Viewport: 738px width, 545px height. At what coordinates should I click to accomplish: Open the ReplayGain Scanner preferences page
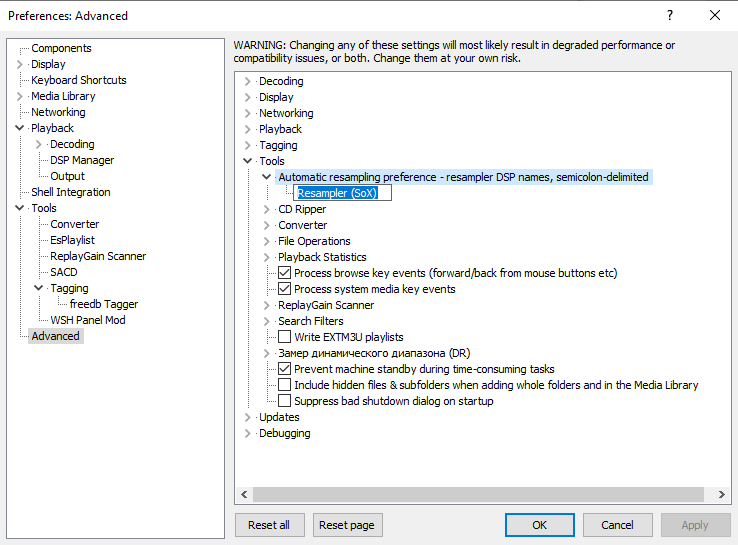pos(98,256)
